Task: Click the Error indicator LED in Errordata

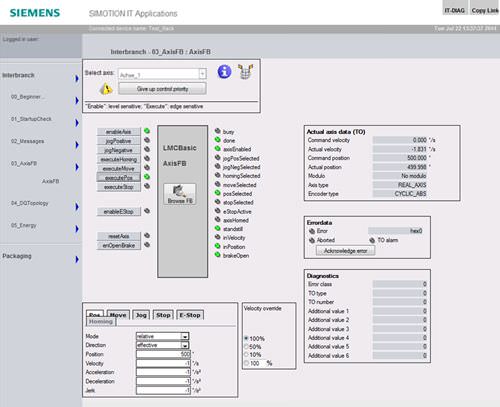Action: tap(312, 231)
